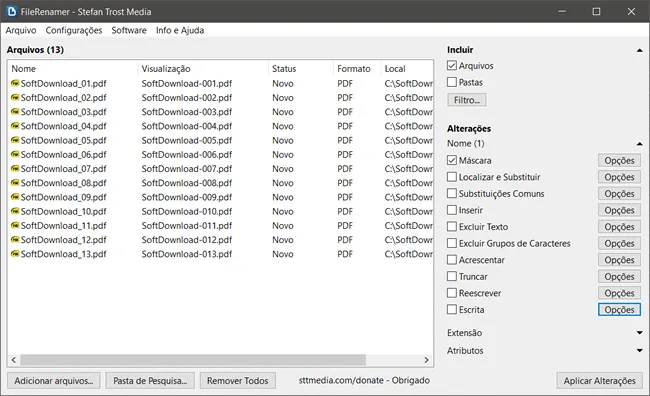Click the FileRenamer app icon in title bar
Image resolution: width=650 pixels, height=396 pixels.
coord(12,12)
